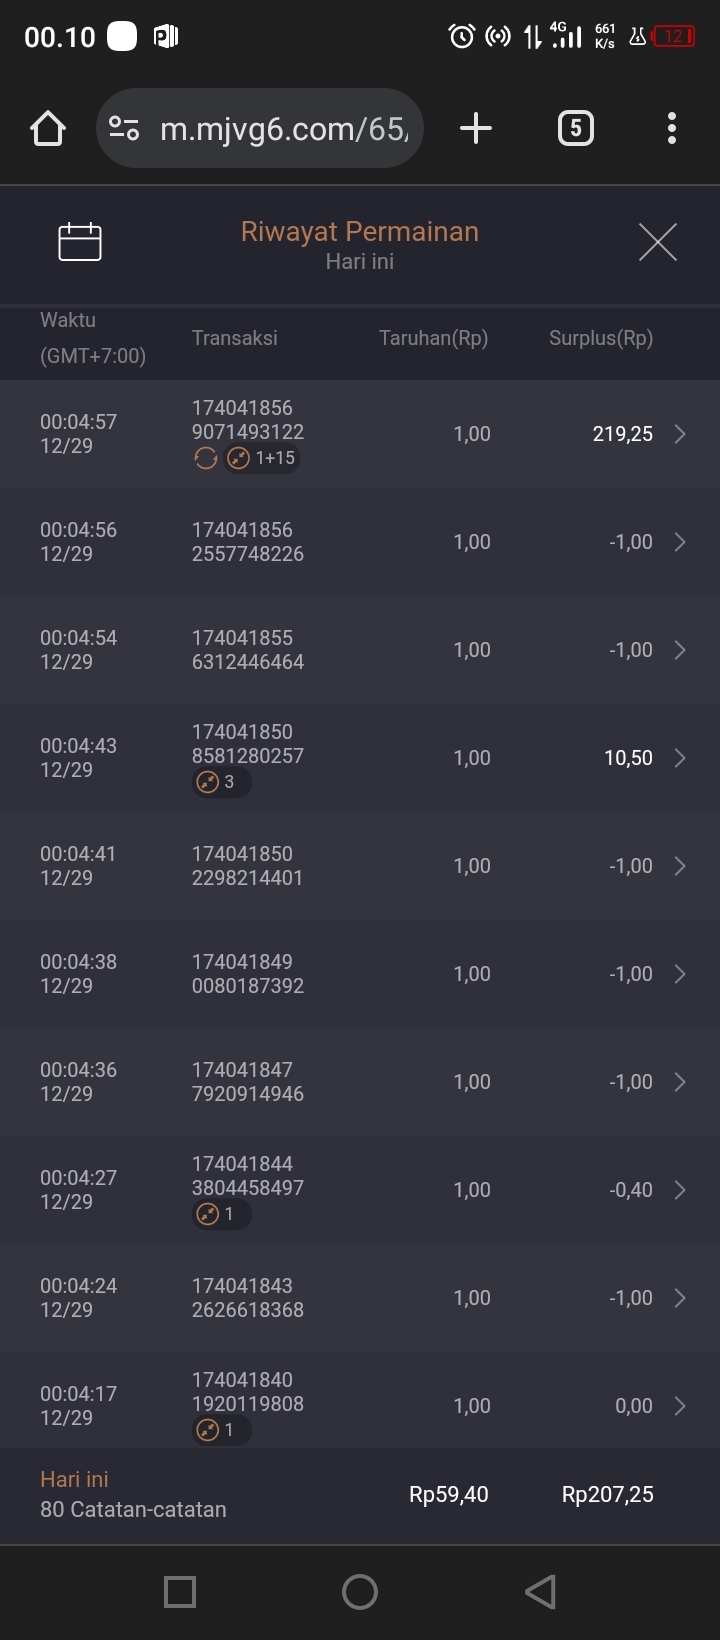Expand the 00:04:17 row with 0,00 surplus
Image resolution: width=720 pixels, height=1640 pixels.
[680, 1406]
